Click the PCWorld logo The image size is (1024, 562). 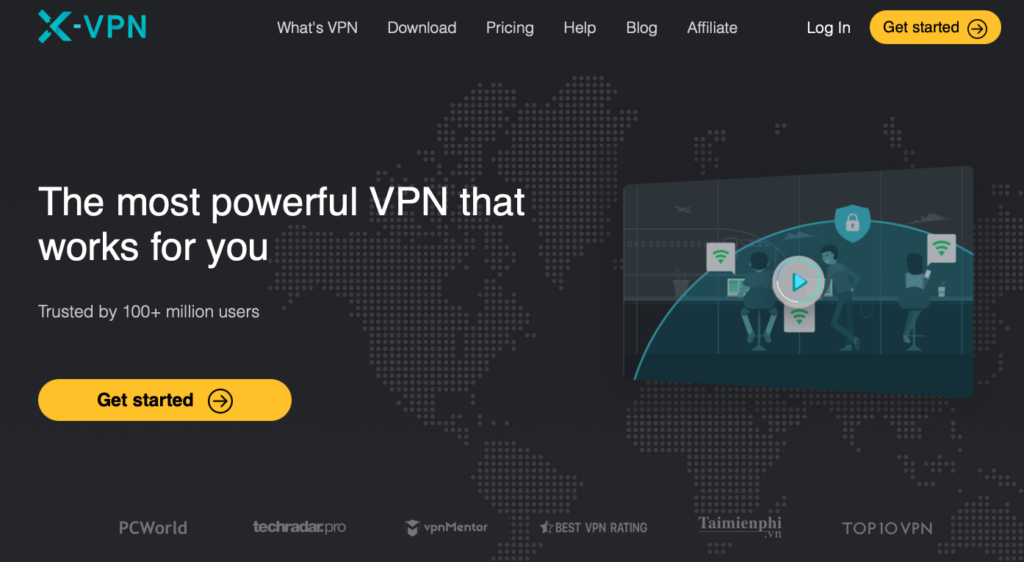[153, 527]
